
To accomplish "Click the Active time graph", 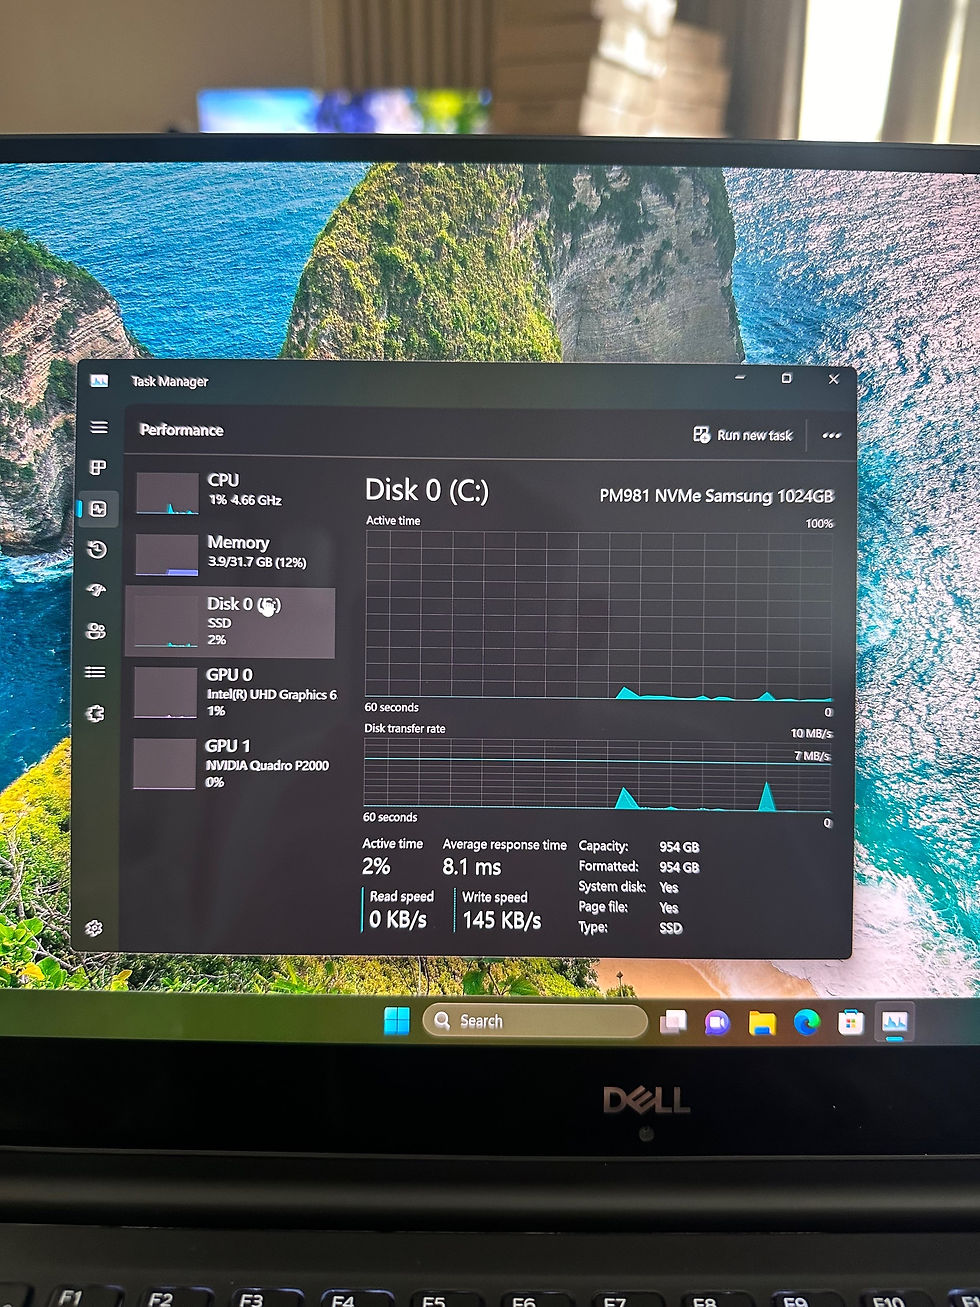I will click(x=599, y=616).
